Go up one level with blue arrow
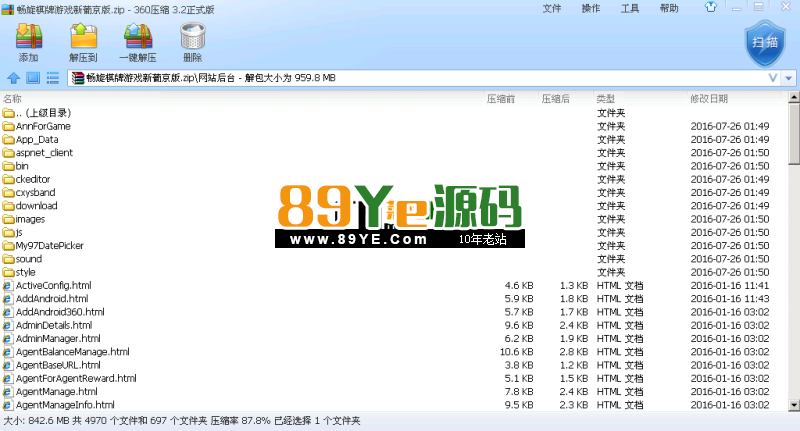800x431 pixels. coord(13,78)
